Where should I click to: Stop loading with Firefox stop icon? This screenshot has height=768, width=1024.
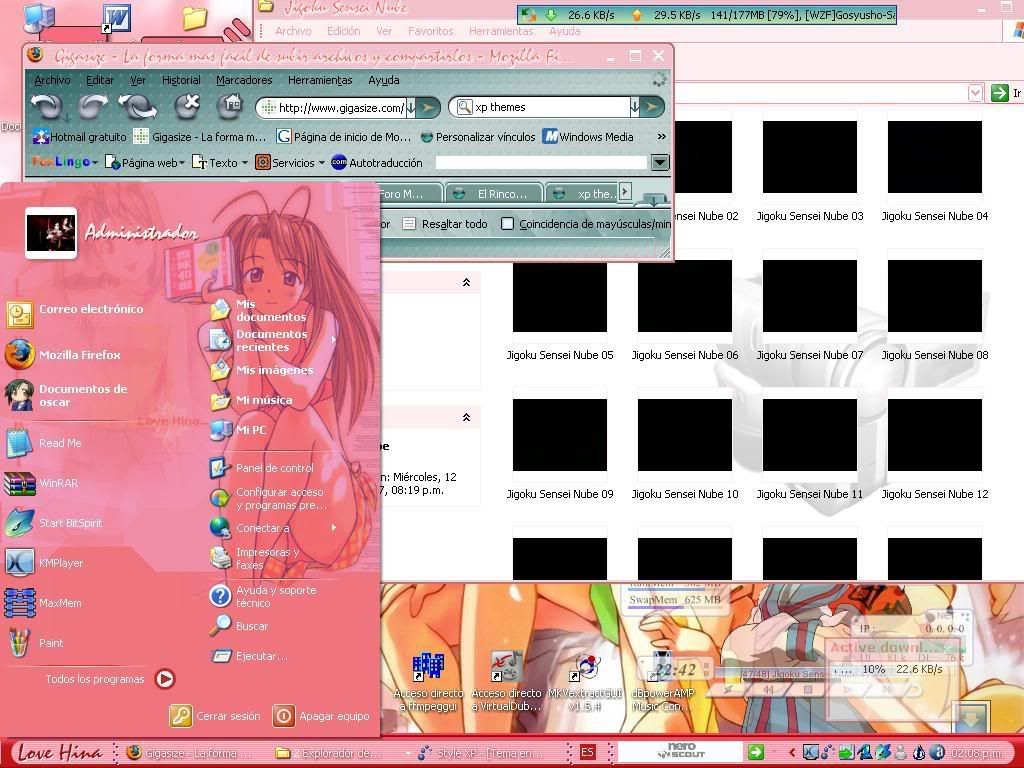[x=187, y=106]
